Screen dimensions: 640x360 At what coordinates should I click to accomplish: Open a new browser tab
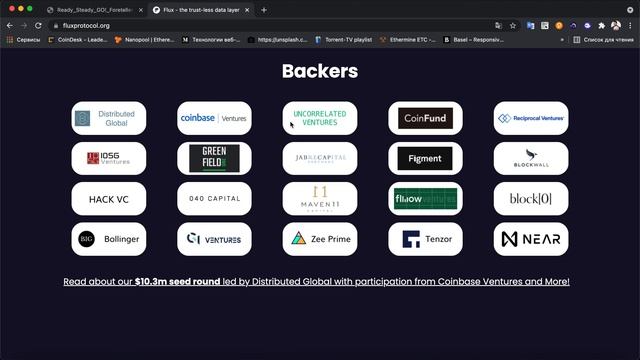(264, 10)
